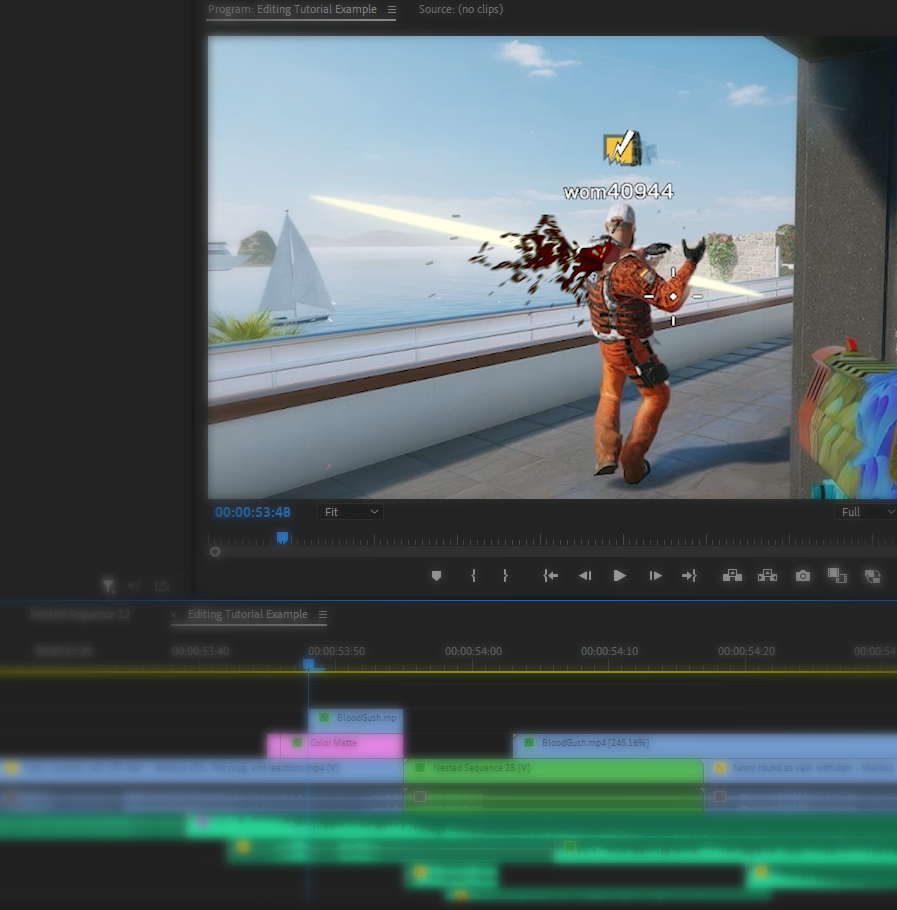The height and width of the screenshot is (910, 897).
Task: Select the Editing Tutorial Example timeline tab
Action: (248, 614)
